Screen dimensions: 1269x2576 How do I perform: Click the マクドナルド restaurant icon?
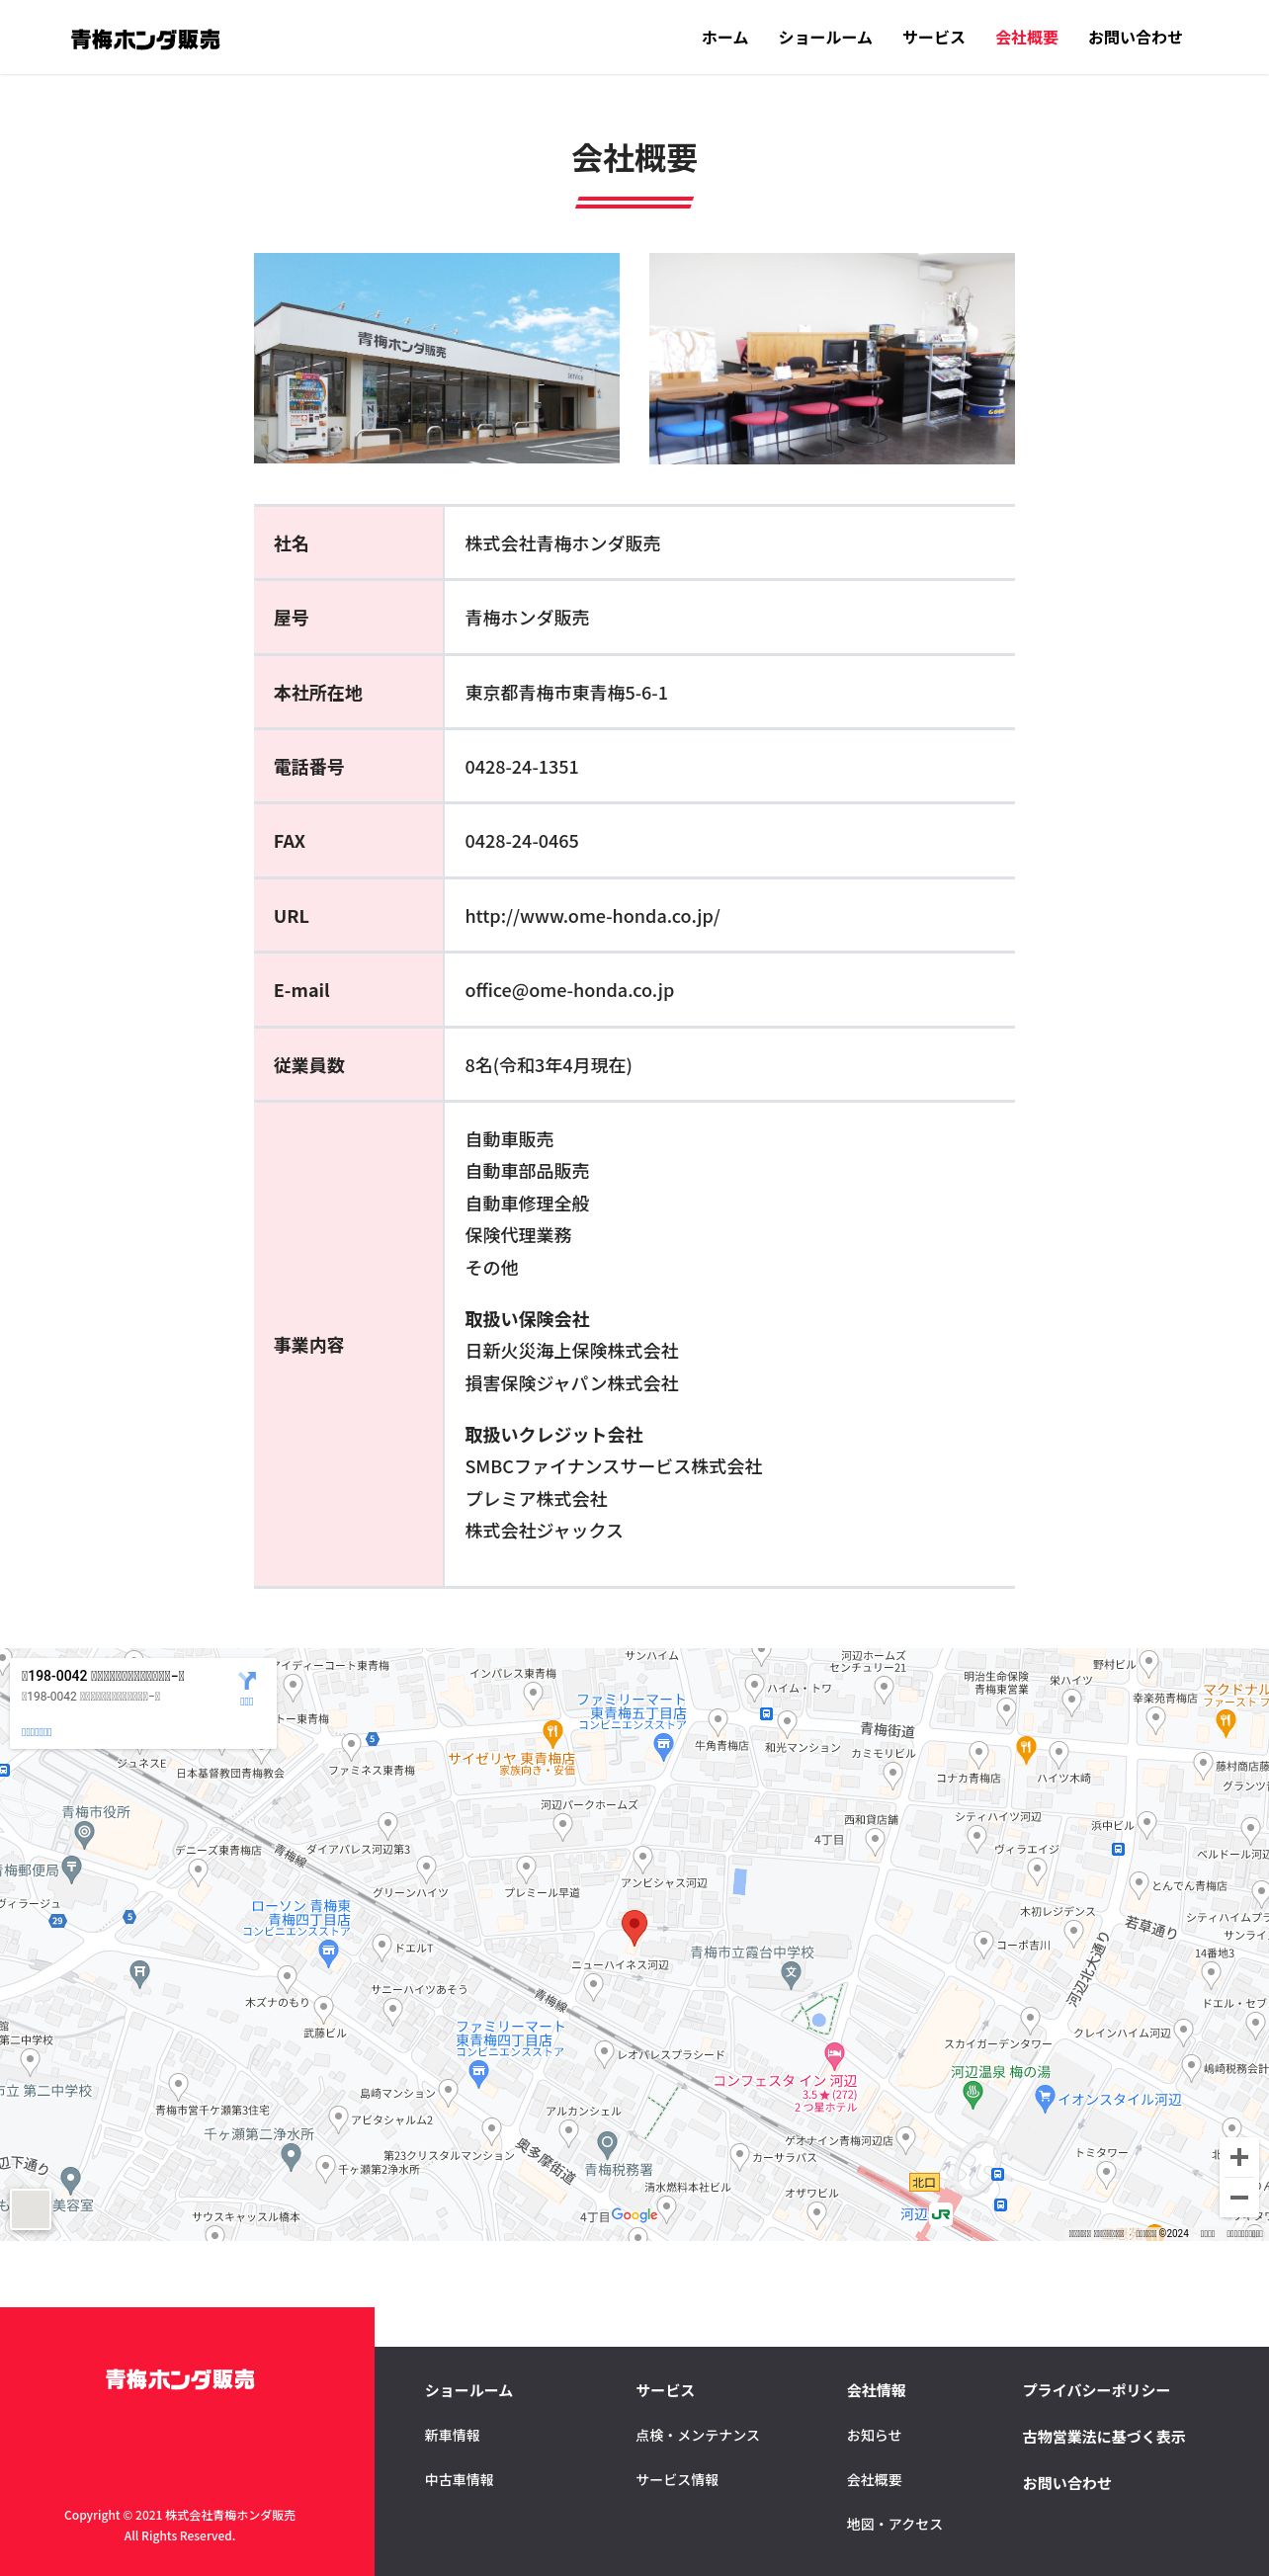tap(1226, 1721)
